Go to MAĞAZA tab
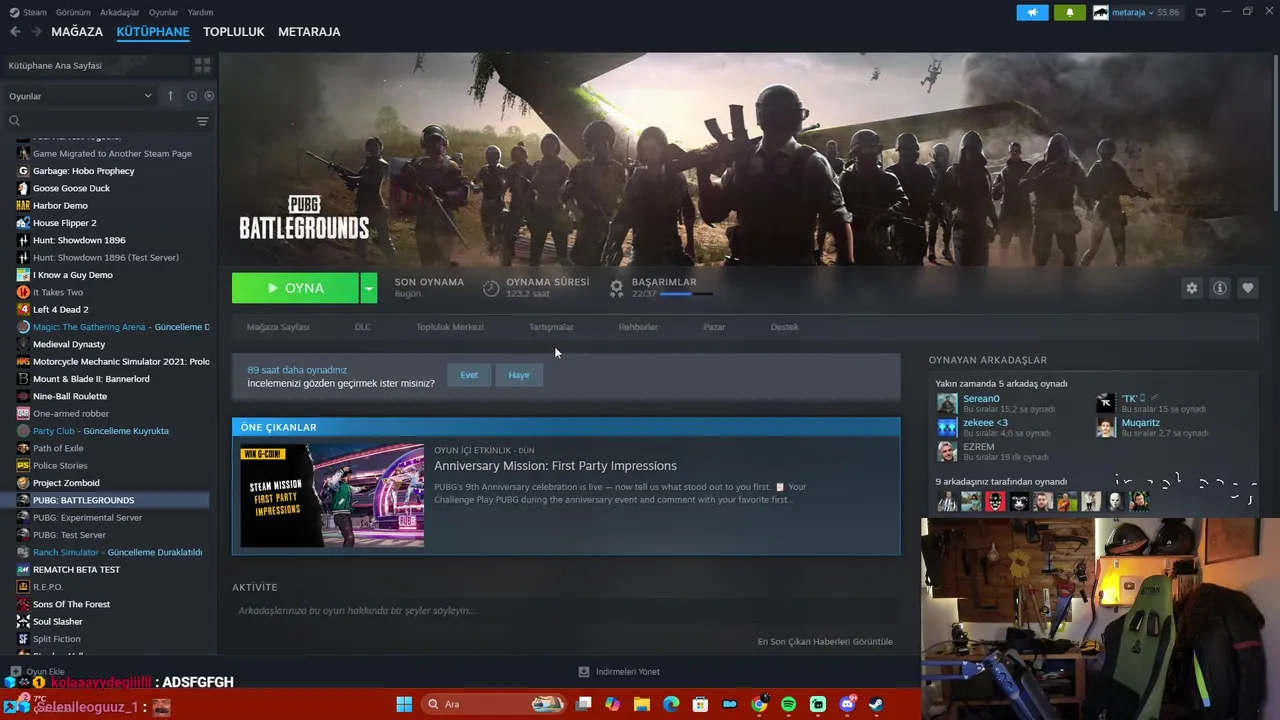This screenshot has width=1280, height=720. [x=77, y=32]
